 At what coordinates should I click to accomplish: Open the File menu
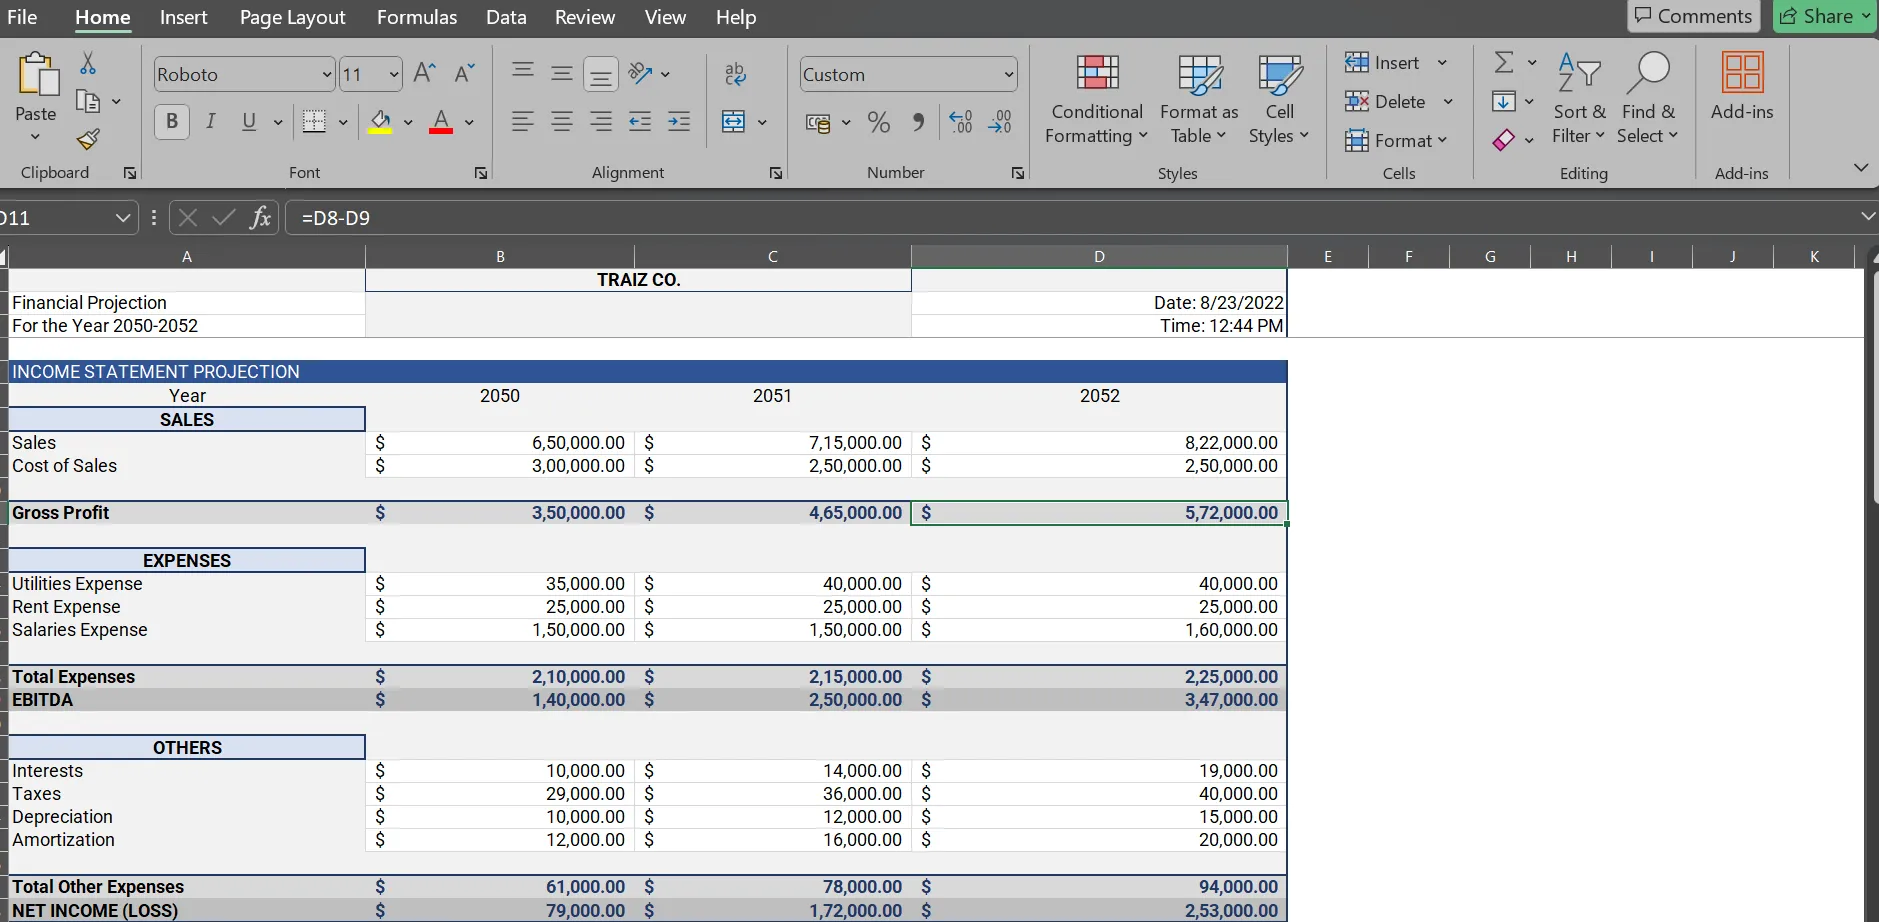[22, 17]
